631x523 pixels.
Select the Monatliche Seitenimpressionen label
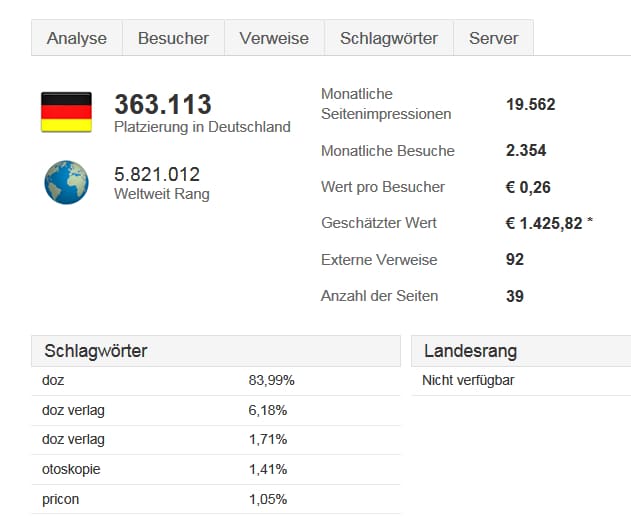pyautogui.click(x=385, y=104)
